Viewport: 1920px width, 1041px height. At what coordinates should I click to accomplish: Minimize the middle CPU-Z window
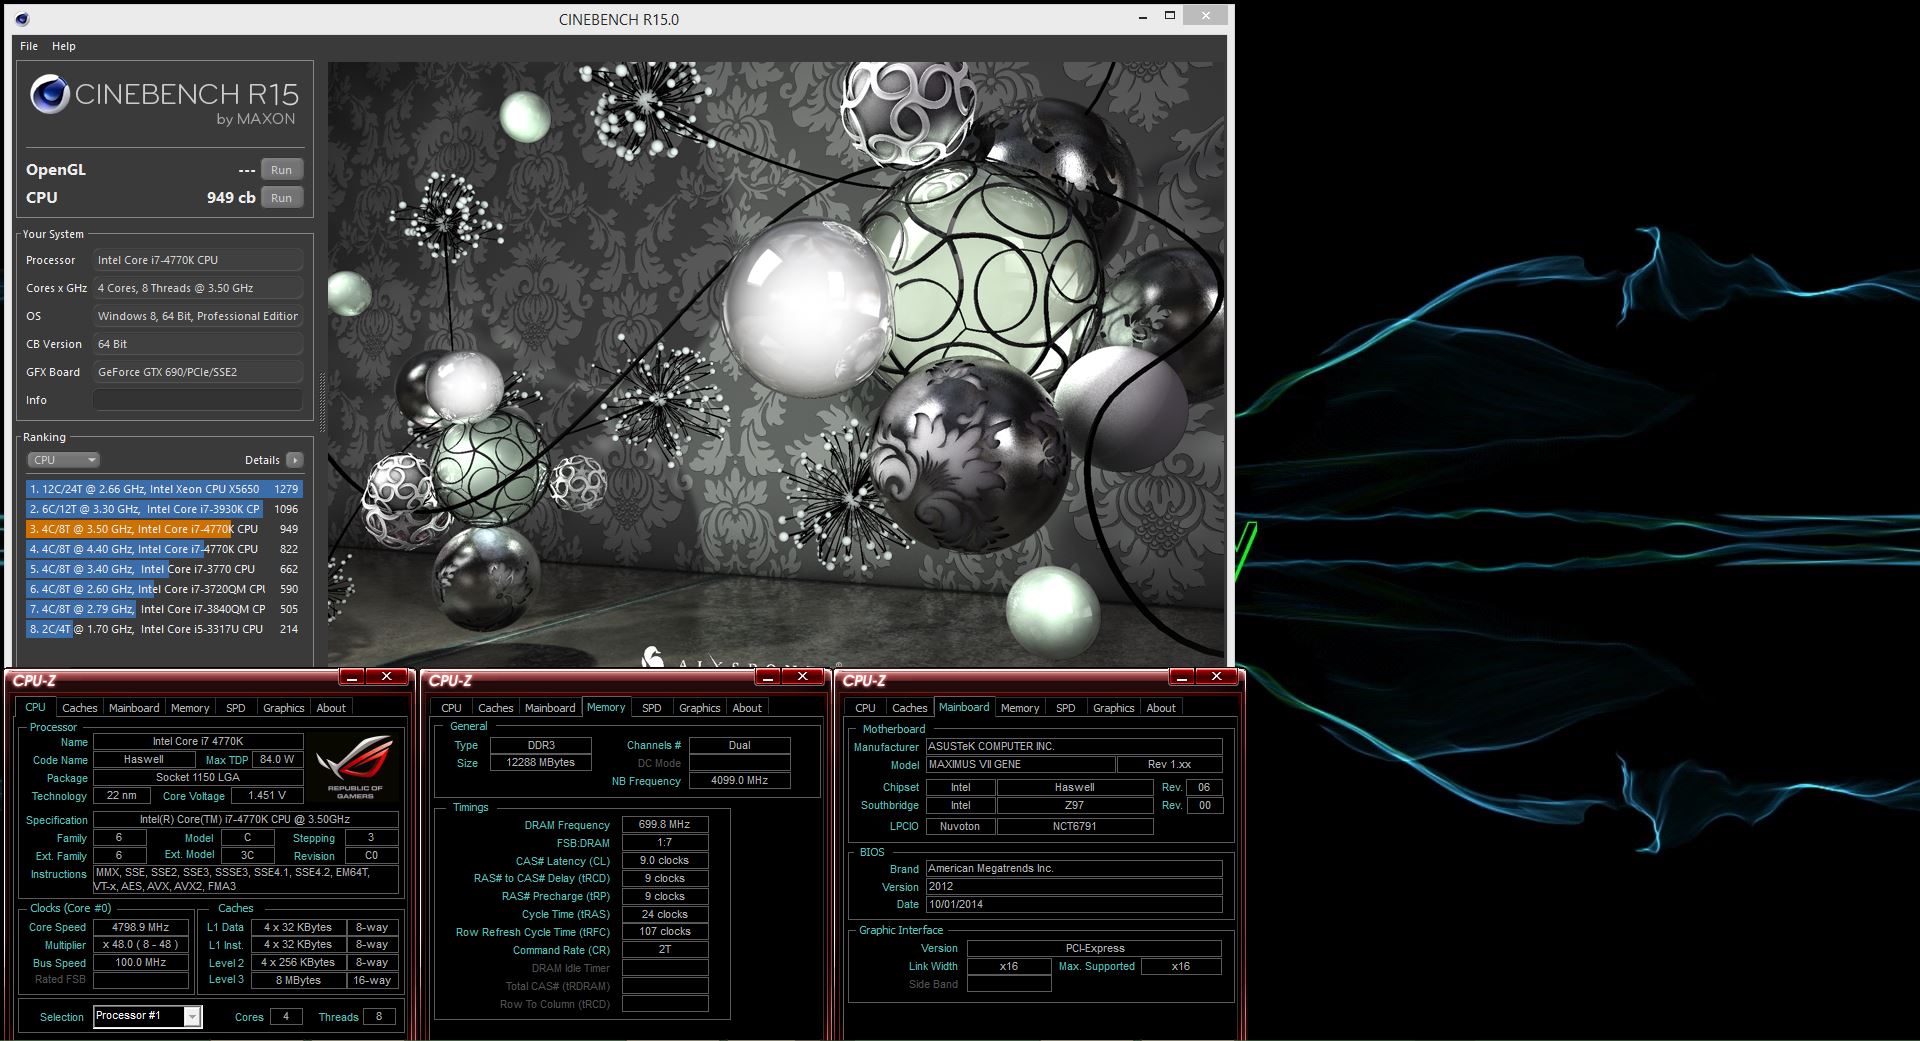point(767,677)
